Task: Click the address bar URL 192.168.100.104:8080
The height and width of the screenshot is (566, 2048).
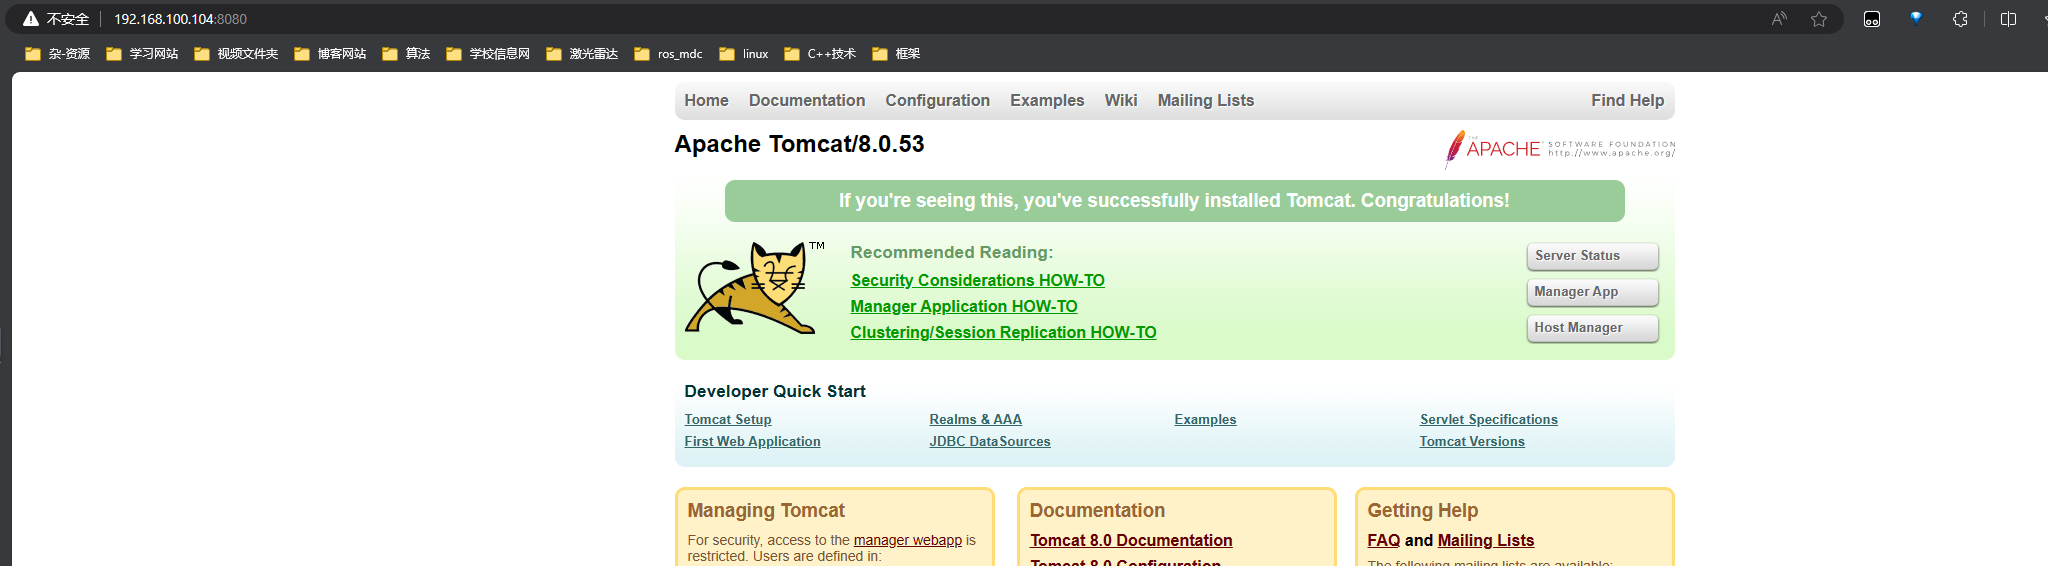Action: point(180,19)
